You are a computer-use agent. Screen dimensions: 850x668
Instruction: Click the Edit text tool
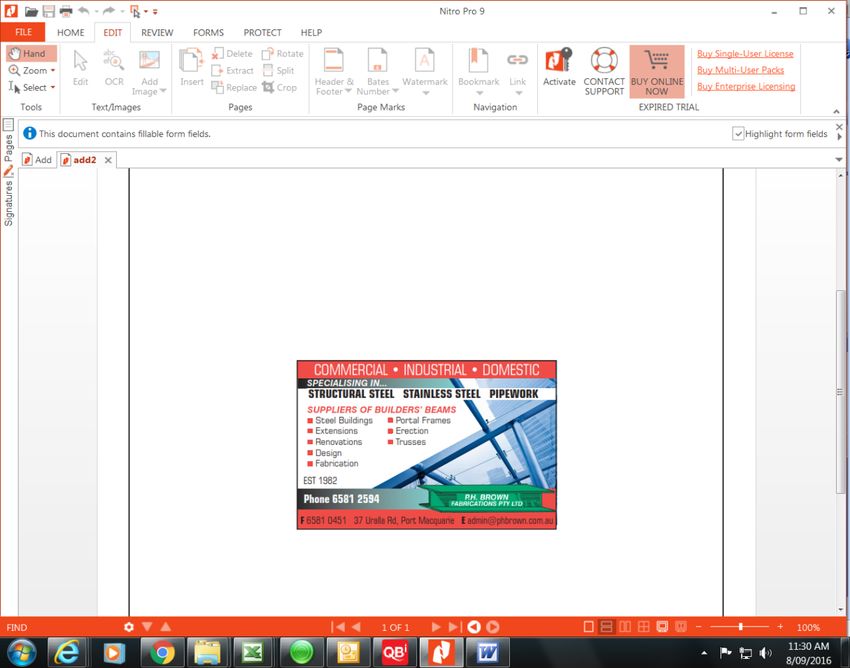(80, 68)
